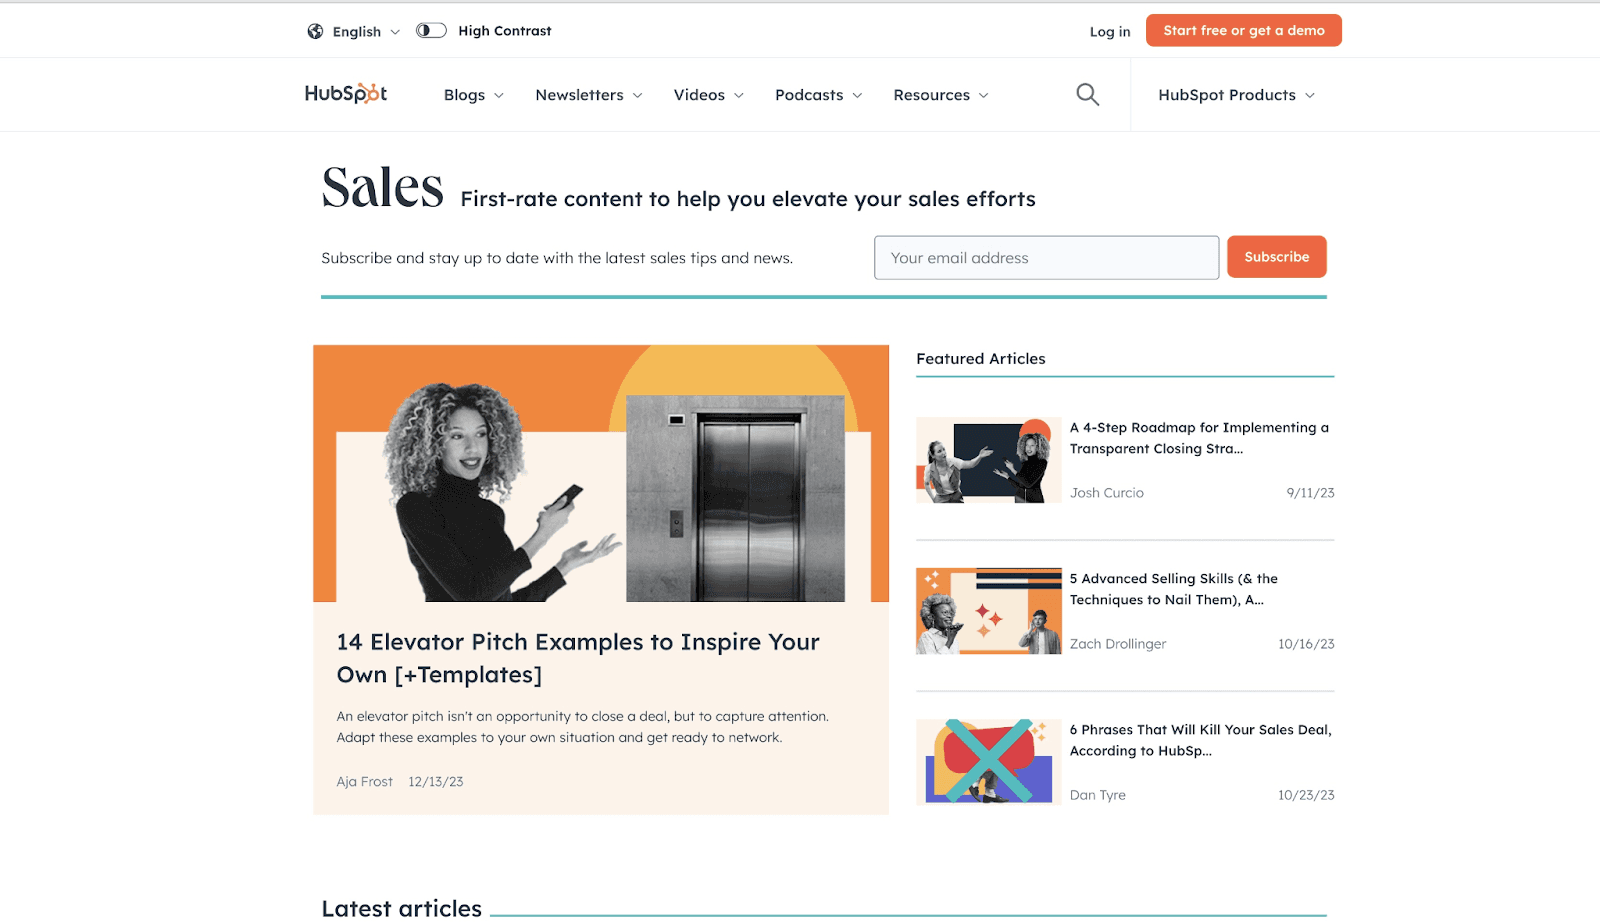Open the 4-Step Roadmap article thumbnail
This screenshot has height=923, width=1600.
[989, 460]
